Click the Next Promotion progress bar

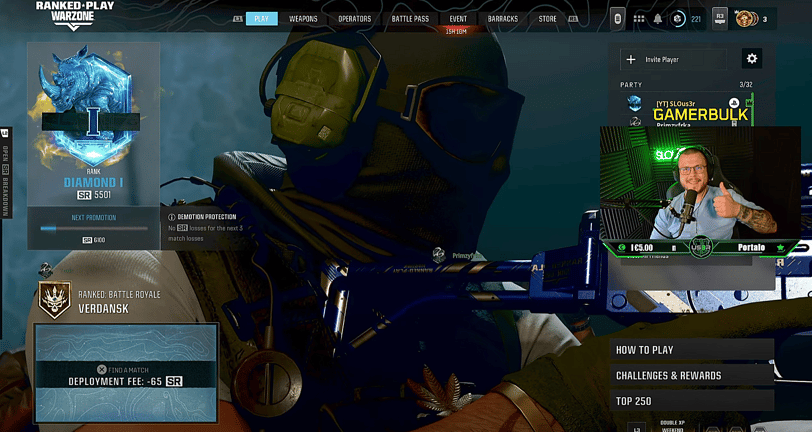pyautogui.click(x=94, y=228)
